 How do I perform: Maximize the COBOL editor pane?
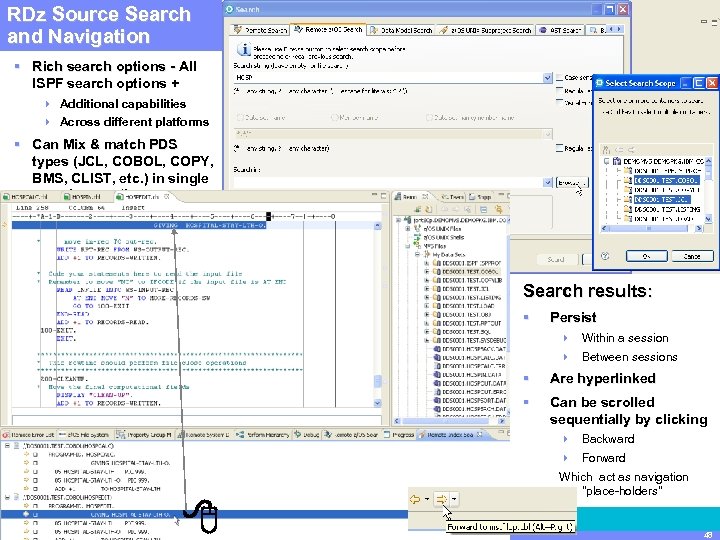click(x=384, y=196)
